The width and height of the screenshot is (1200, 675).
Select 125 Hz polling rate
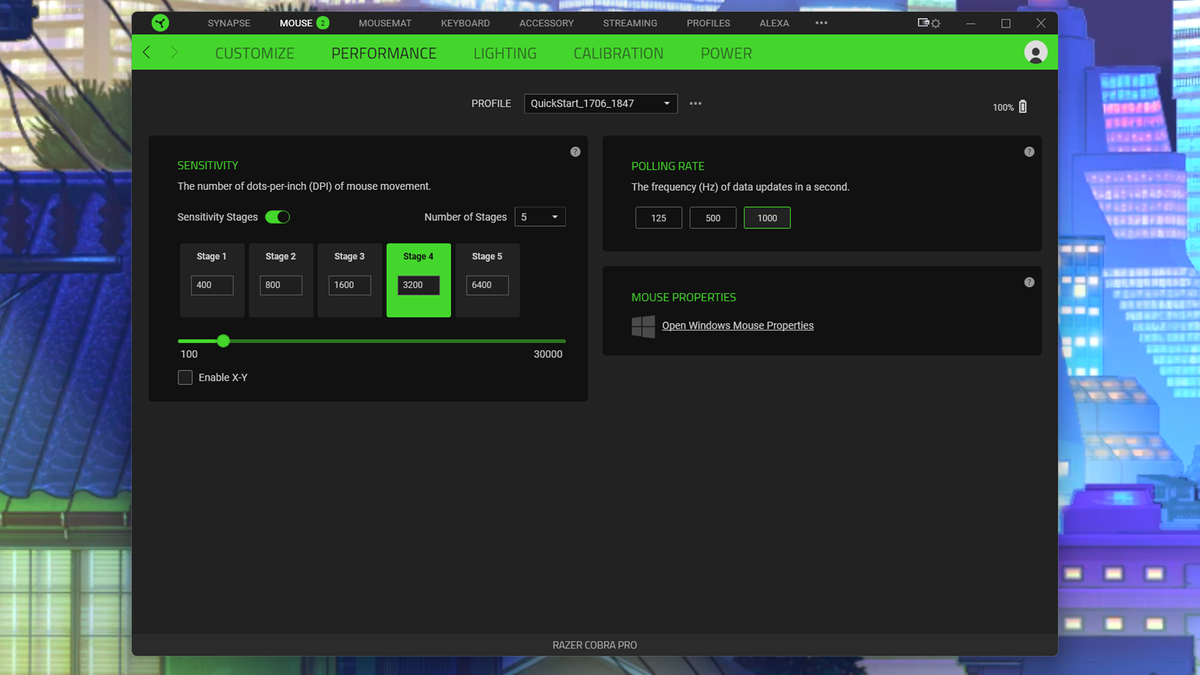click(x=658, y=218)
